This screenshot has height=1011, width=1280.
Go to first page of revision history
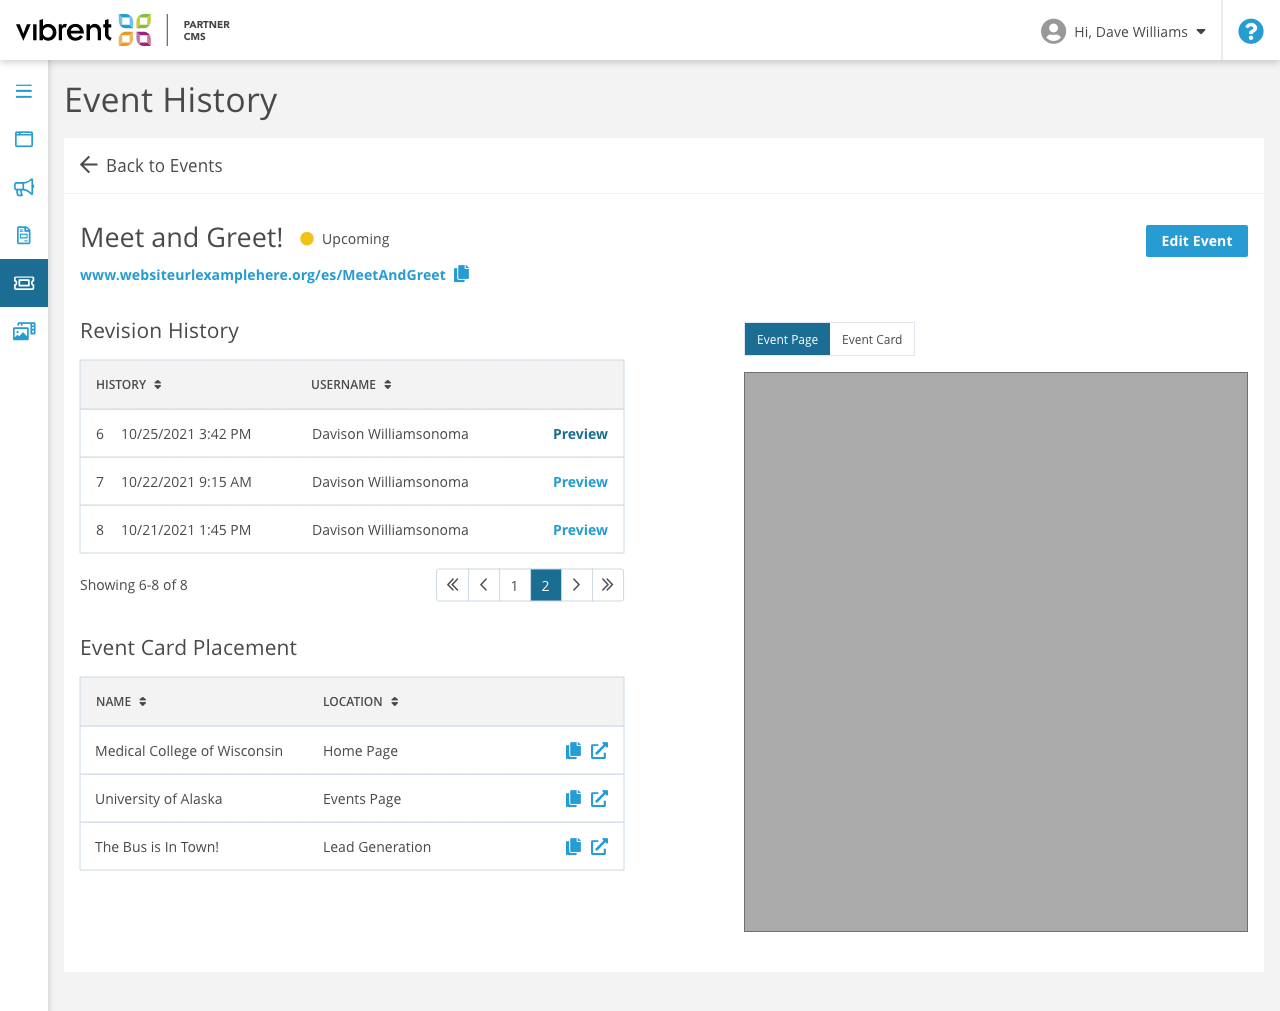(x=452, y=585)
